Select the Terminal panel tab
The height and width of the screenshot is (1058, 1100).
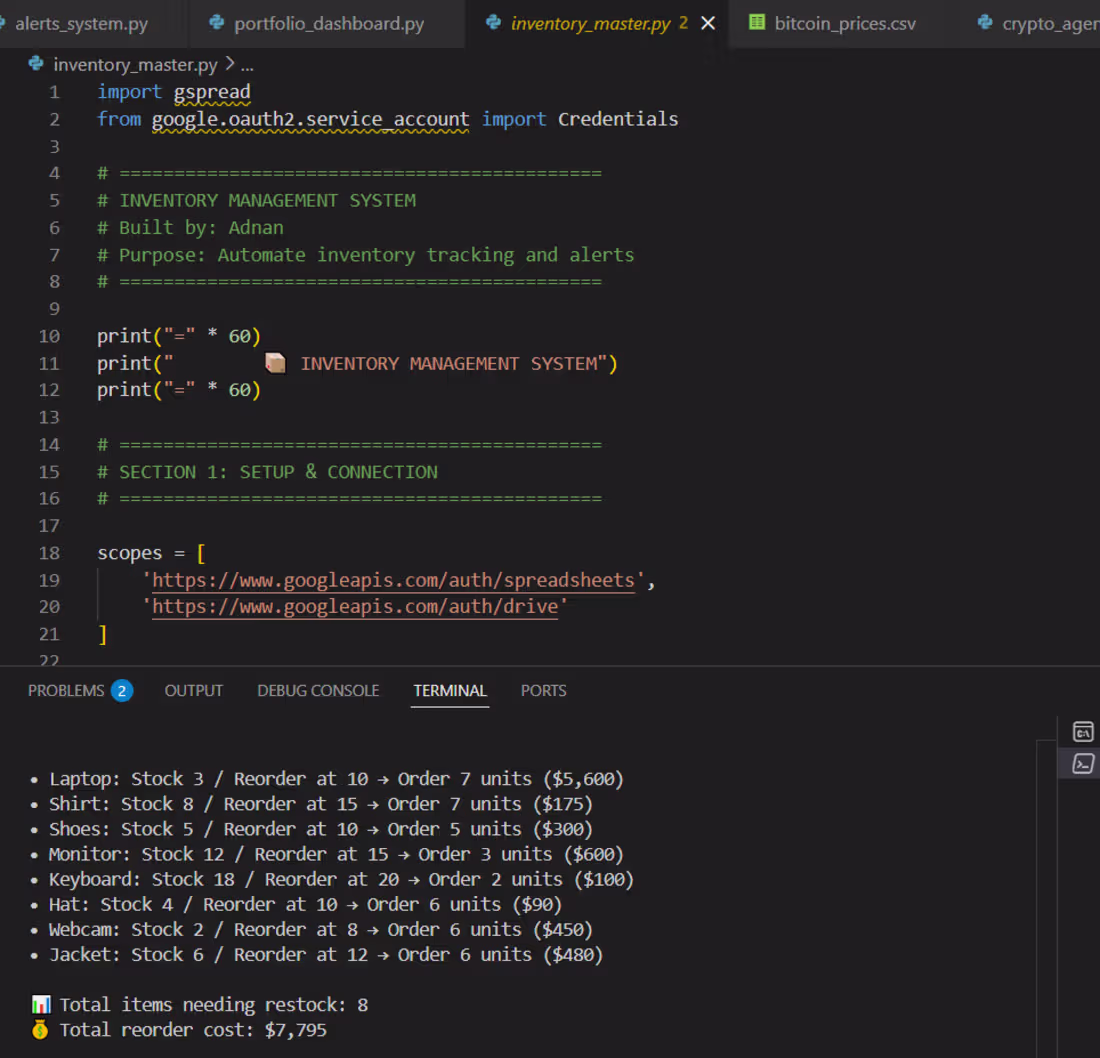[450, 690]
